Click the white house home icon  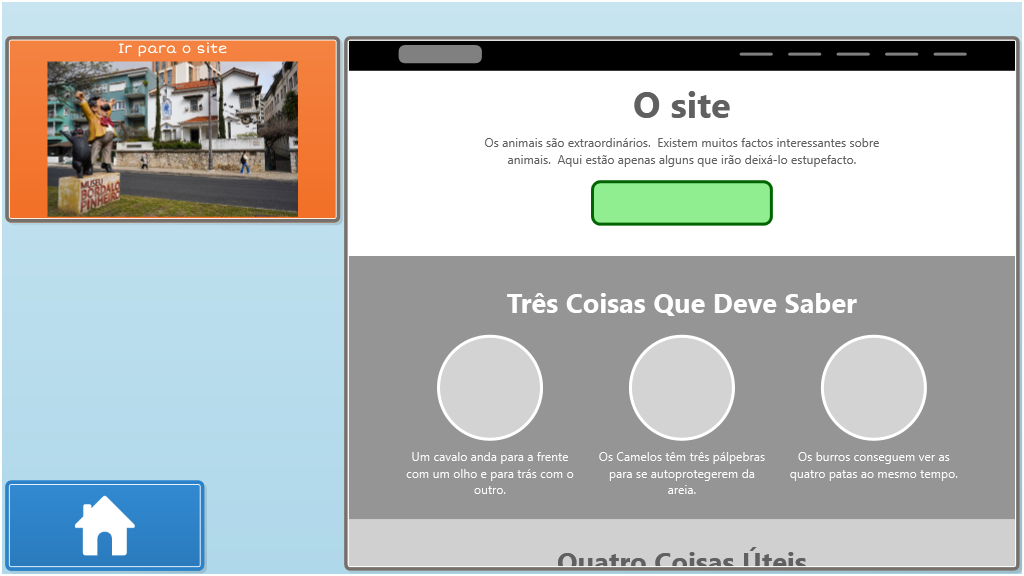click(x=105, y=526)
